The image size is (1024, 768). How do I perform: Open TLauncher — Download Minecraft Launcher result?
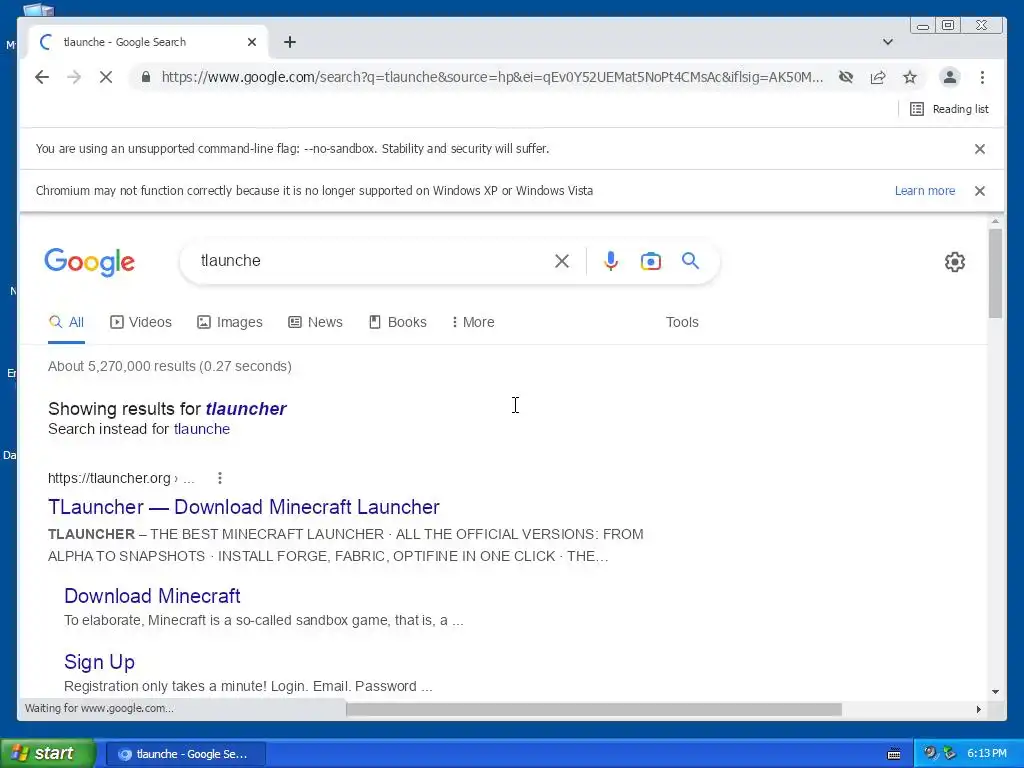point(244,507)
